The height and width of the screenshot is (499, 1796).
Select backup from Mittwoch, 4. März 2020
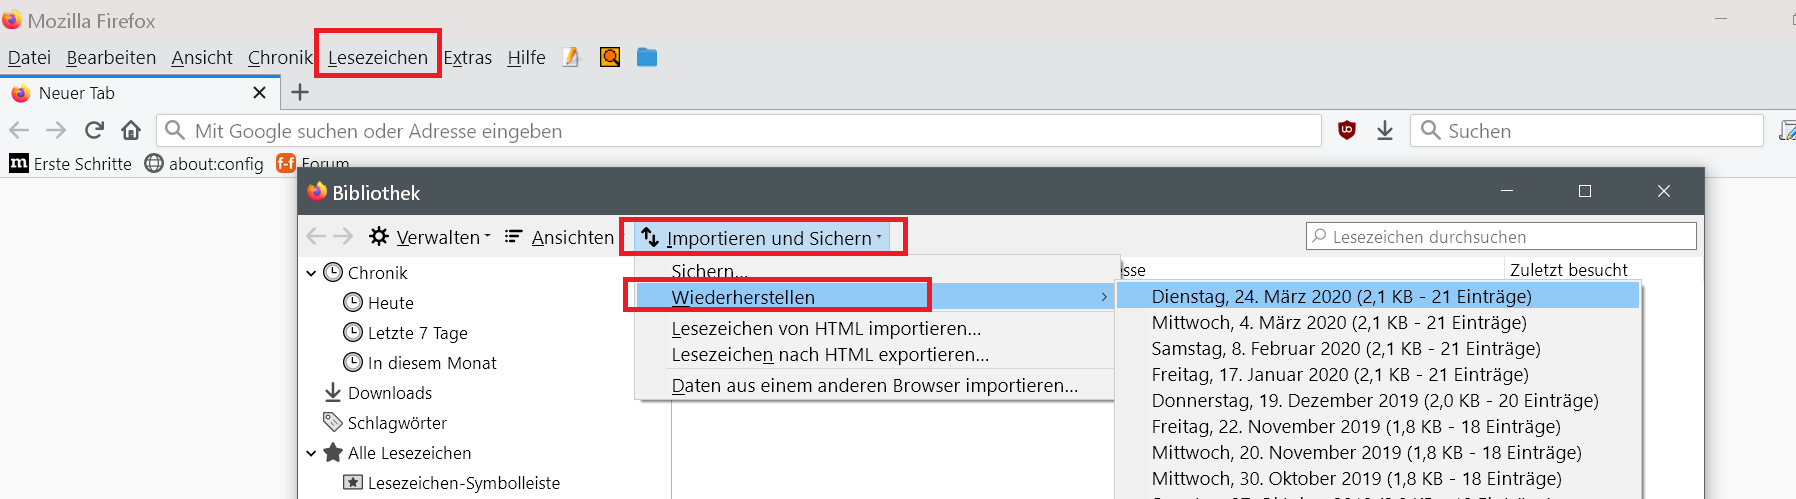(x=1338, y=322)
